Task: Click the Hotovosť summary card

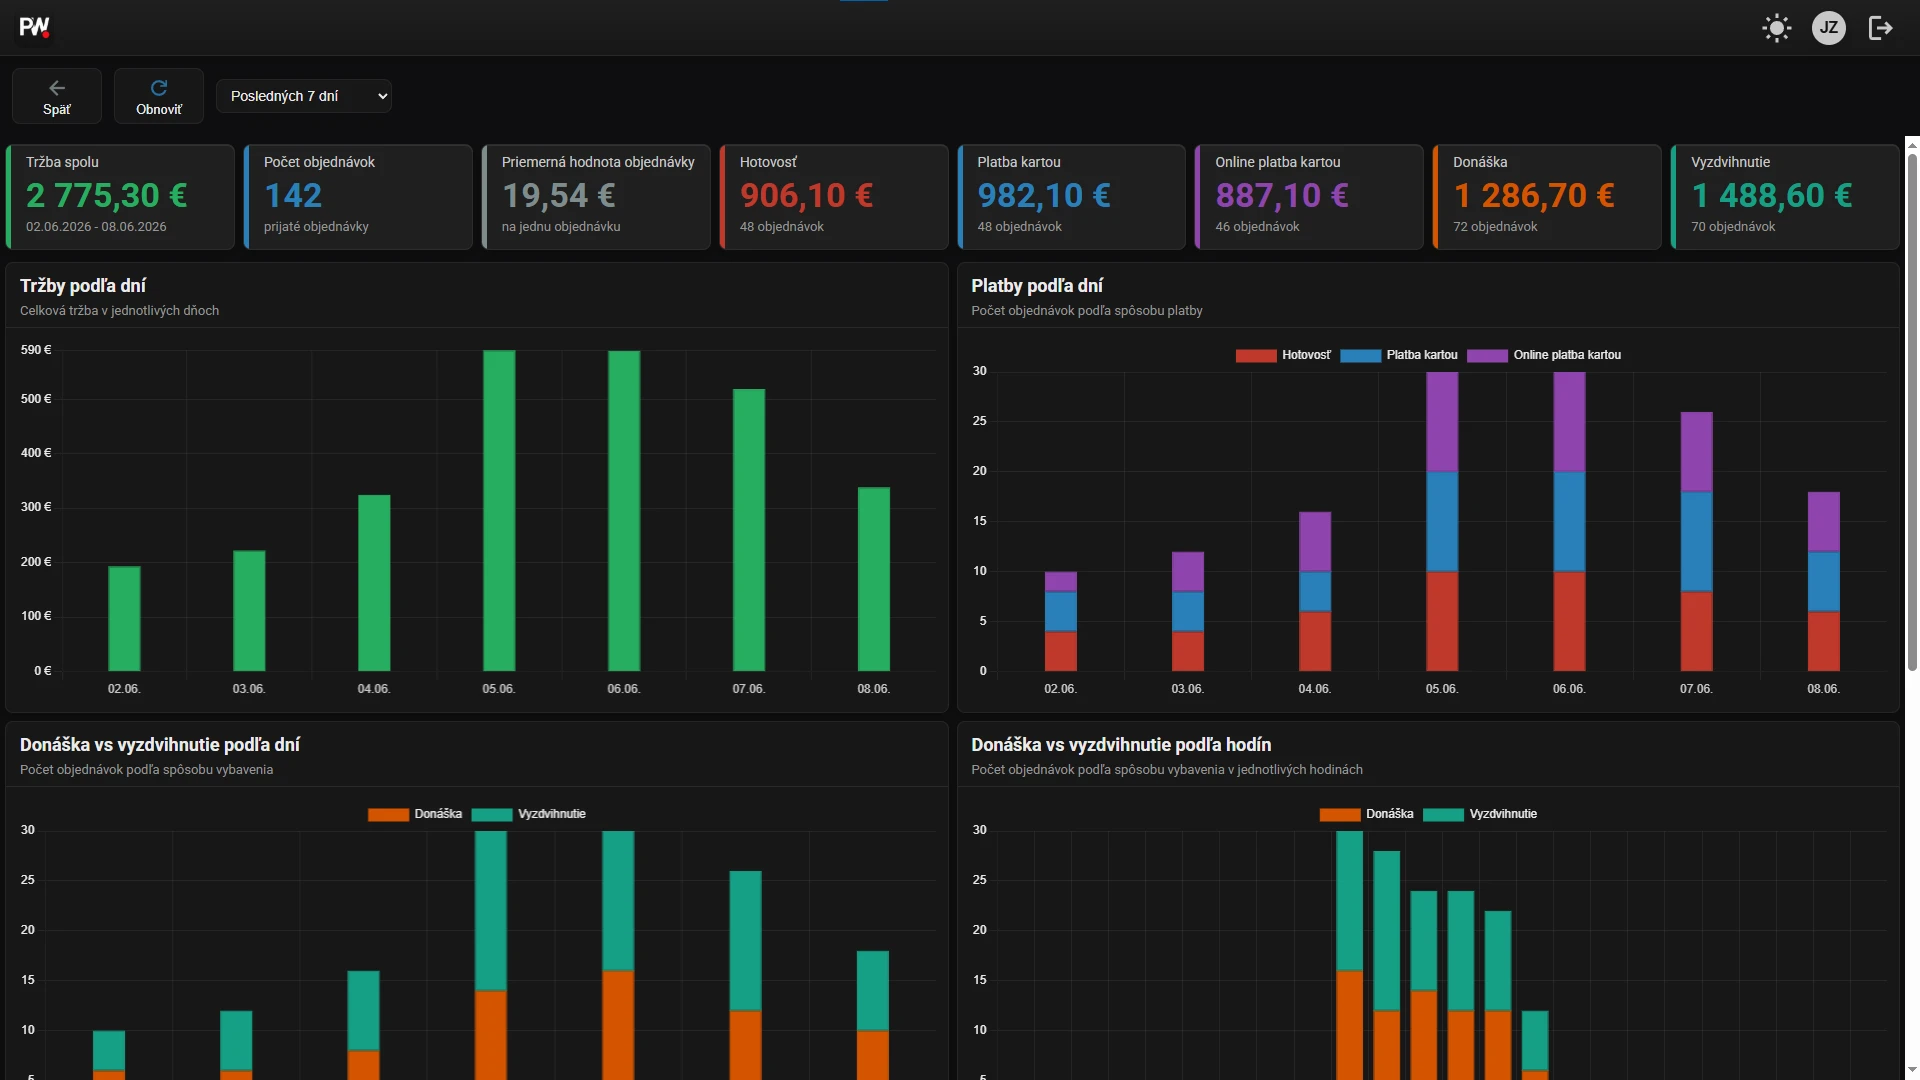Action: [x=834, y=197]
